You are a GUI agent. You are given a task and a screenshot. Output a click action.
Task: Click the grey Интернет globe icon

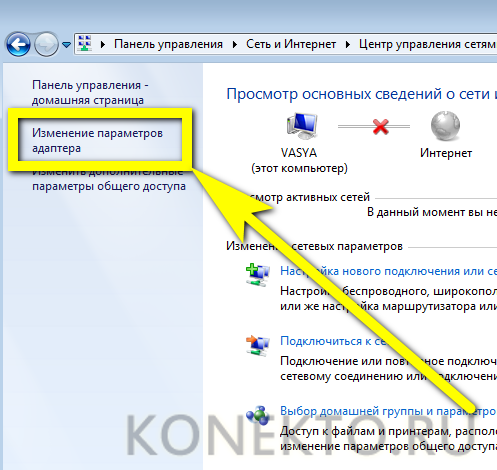tap(445, 126)
